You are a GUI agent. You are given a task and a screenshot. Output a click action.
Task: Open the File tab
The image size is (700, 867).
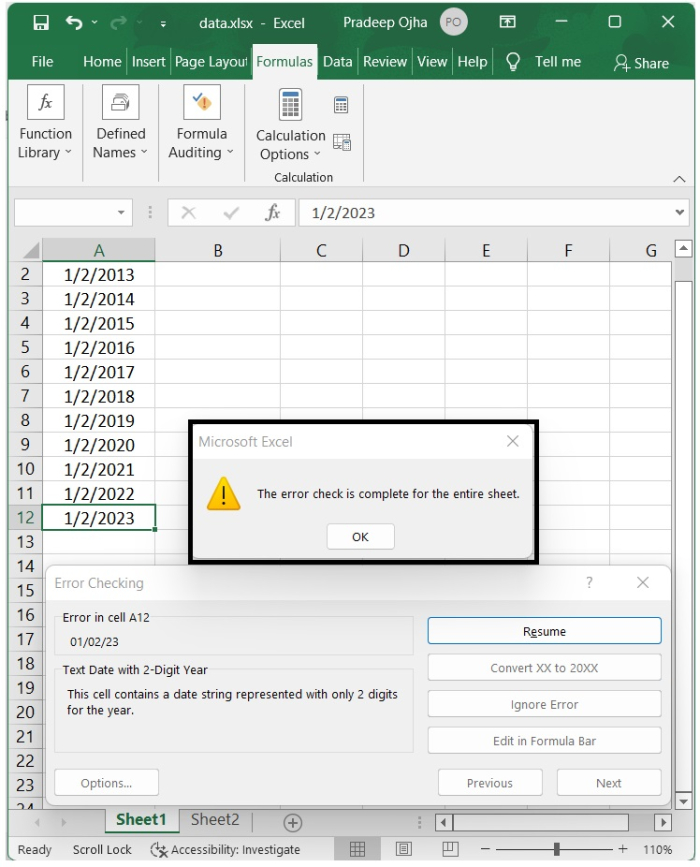tap(42, 61)
